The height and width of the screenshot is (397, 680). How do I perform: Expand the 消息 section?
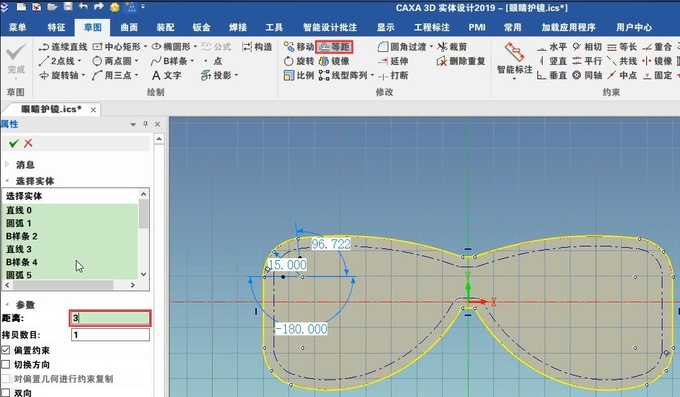coord(7,164)
